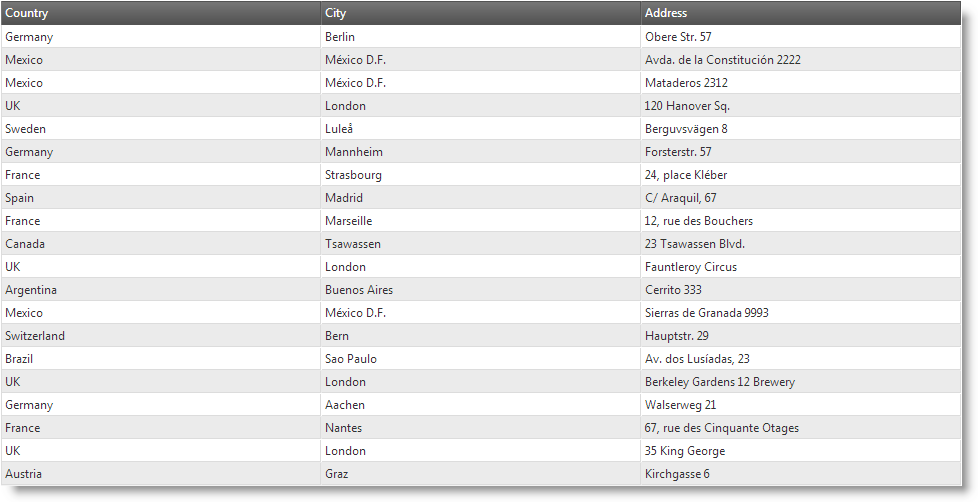Click the Berkeley Gardens 12 Brewery cell
This screenshot has width=978, height=502.
click(720, 382)
